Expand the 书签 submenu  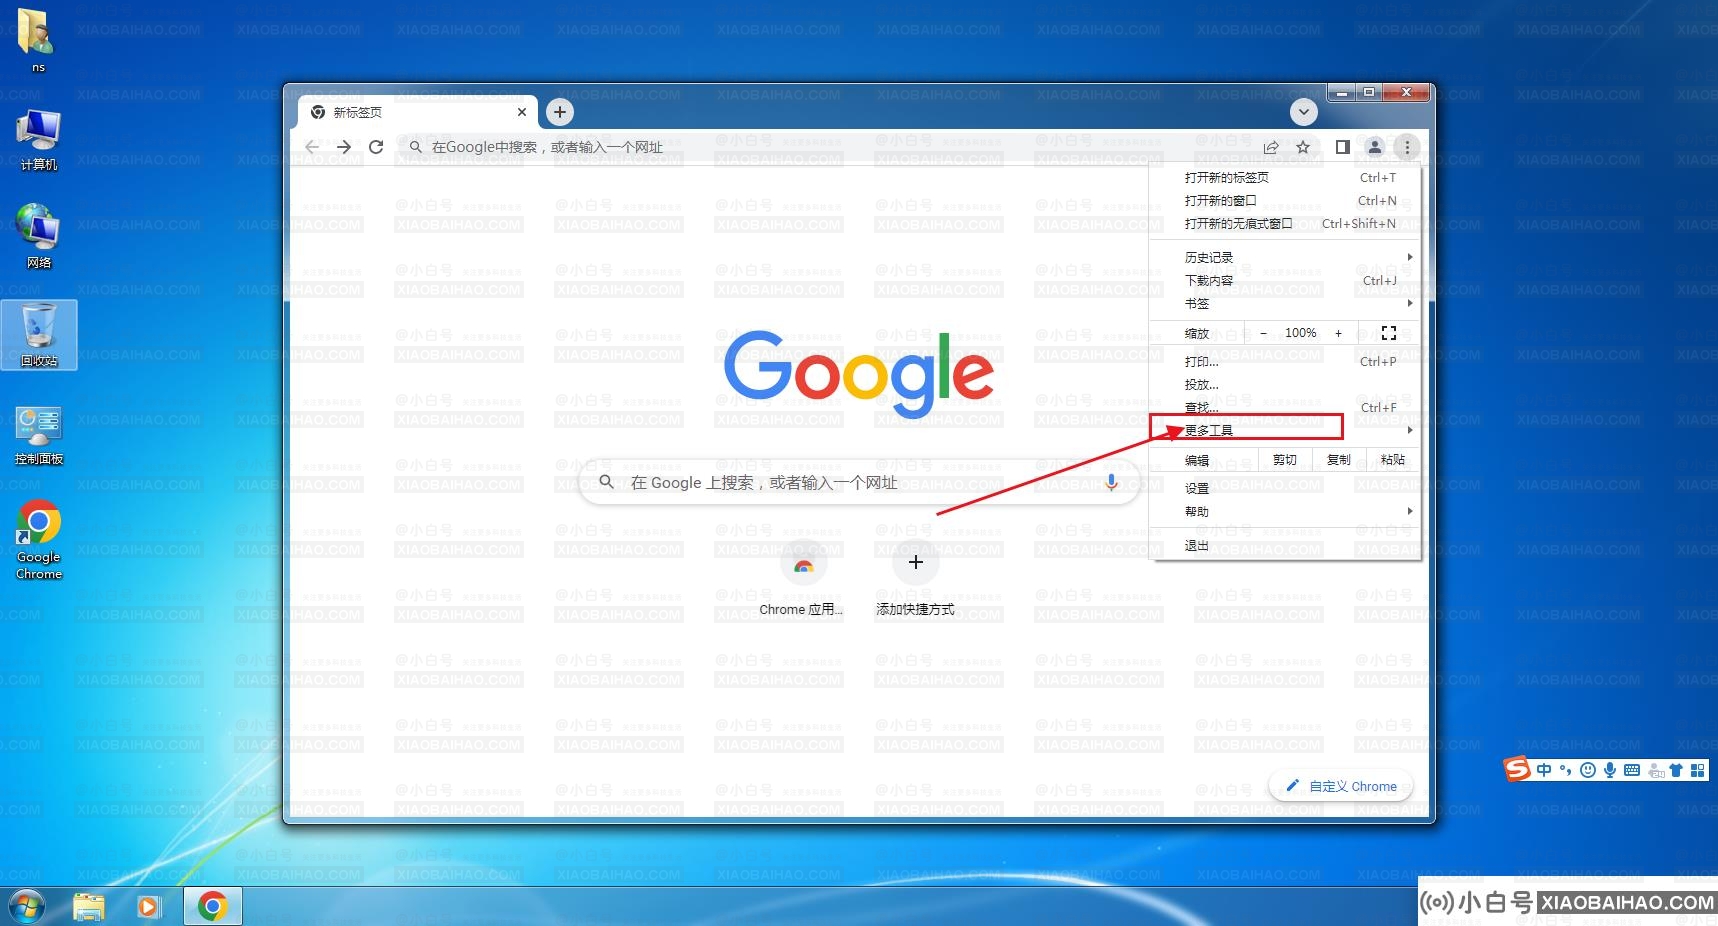click(x=1285, y=303)
